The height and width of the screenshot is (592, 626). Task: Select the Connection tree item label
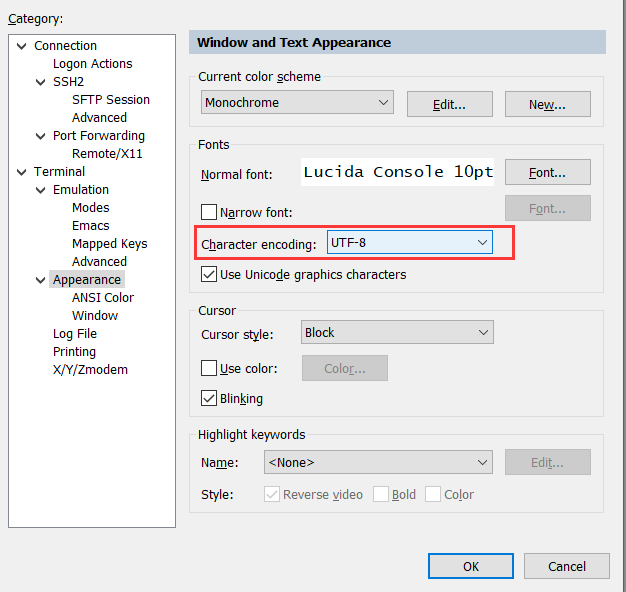(65, 46)
